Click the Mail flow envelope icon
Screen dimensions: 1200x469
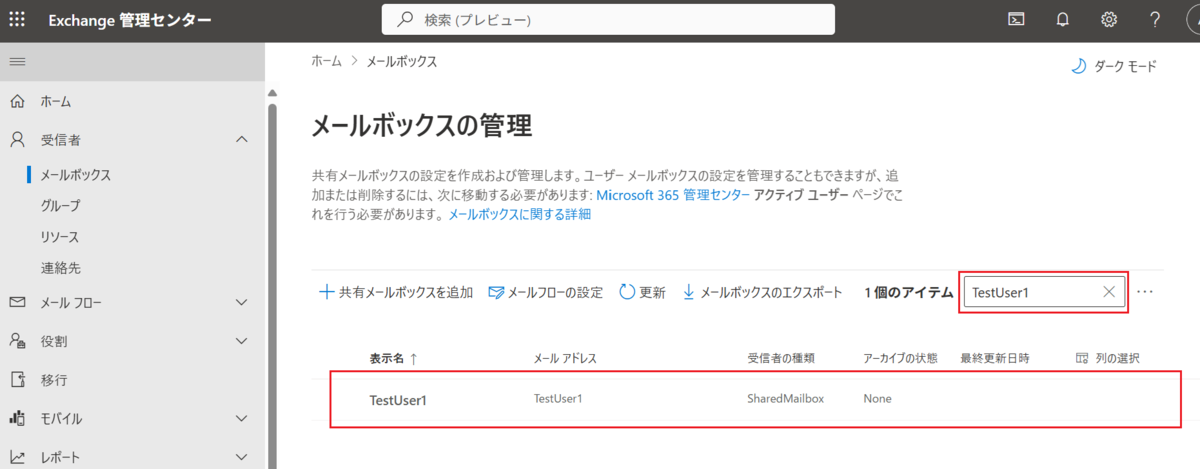17,302
